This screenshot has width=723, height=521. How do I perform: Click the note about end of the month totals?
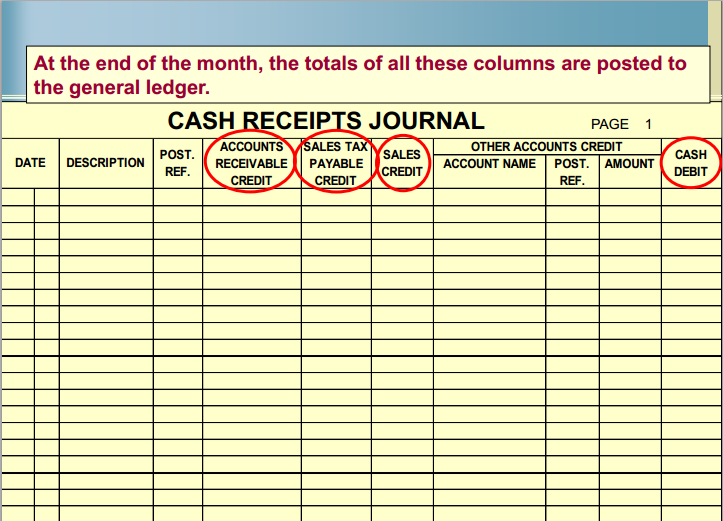point(368,75)
